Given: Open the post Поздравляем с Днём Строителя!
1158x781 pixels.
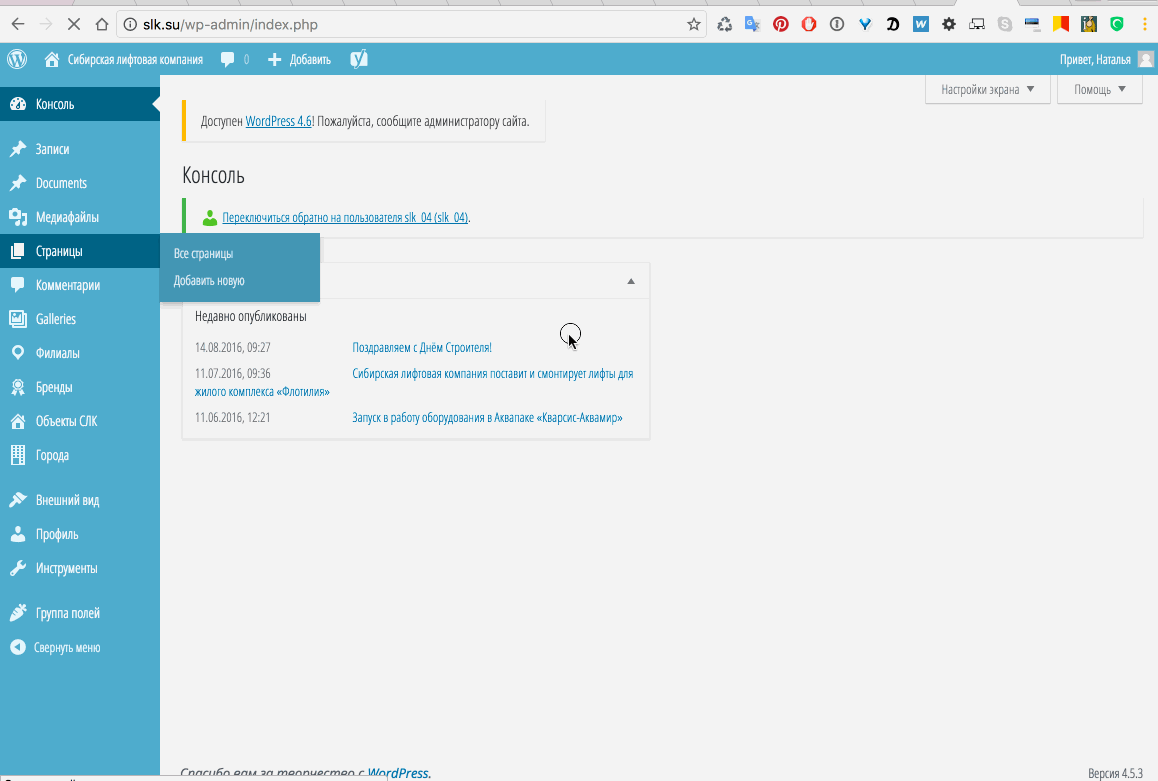Looking at the screenshot, I should tap(422, 348).
